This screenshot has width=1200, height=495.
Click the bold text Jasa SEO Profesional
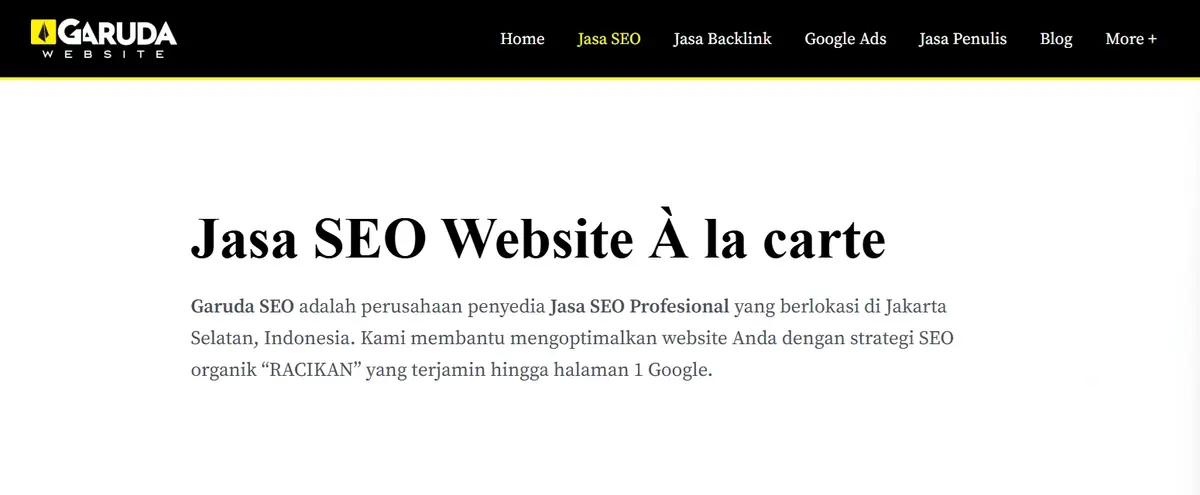pos(639,305)
